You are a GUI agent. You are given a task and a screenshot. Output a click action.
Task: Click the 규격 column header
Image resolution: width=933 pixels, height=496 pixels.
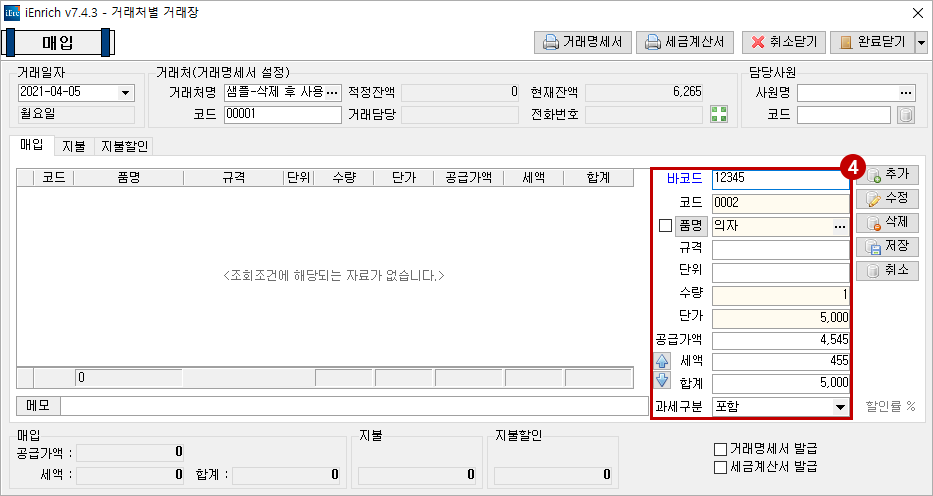click(233, 178)
